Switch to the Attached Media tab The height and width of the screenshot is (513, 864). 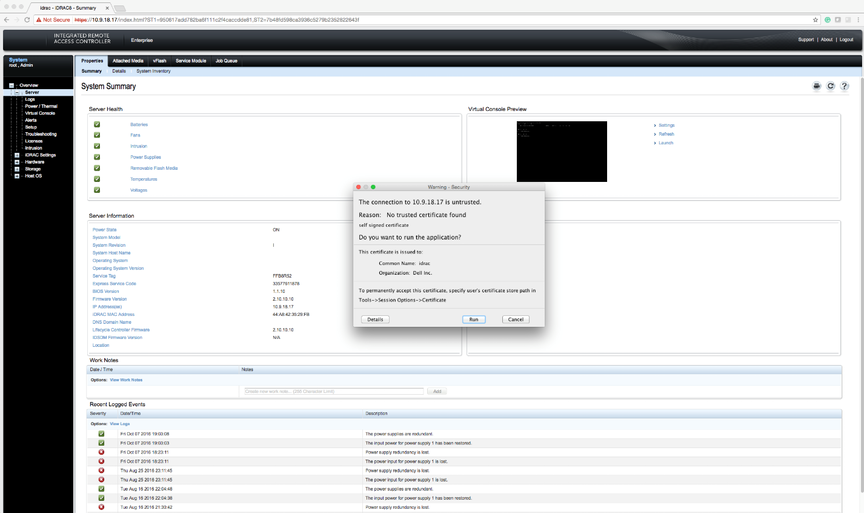click(128, 61)
